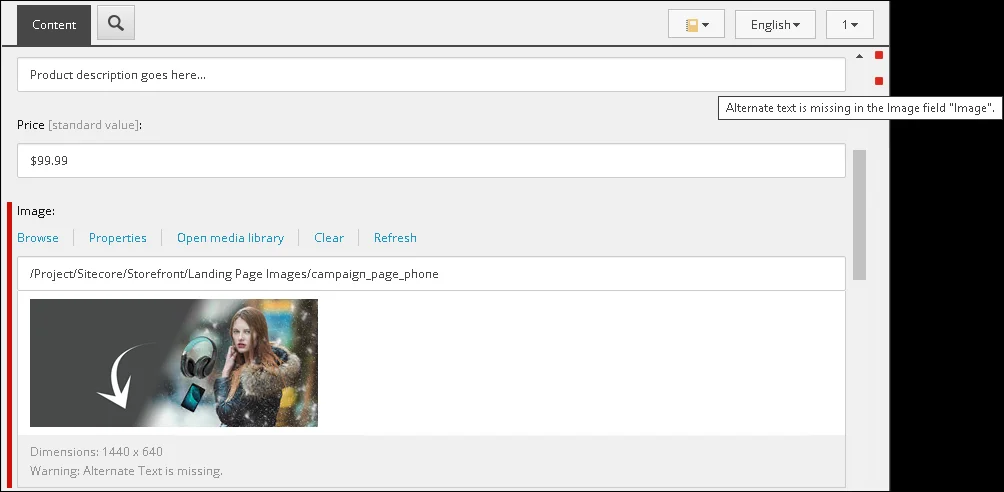The image size is (1004, 492).
Task: Open the sections notebook icon dropdown
Action: 696,24
